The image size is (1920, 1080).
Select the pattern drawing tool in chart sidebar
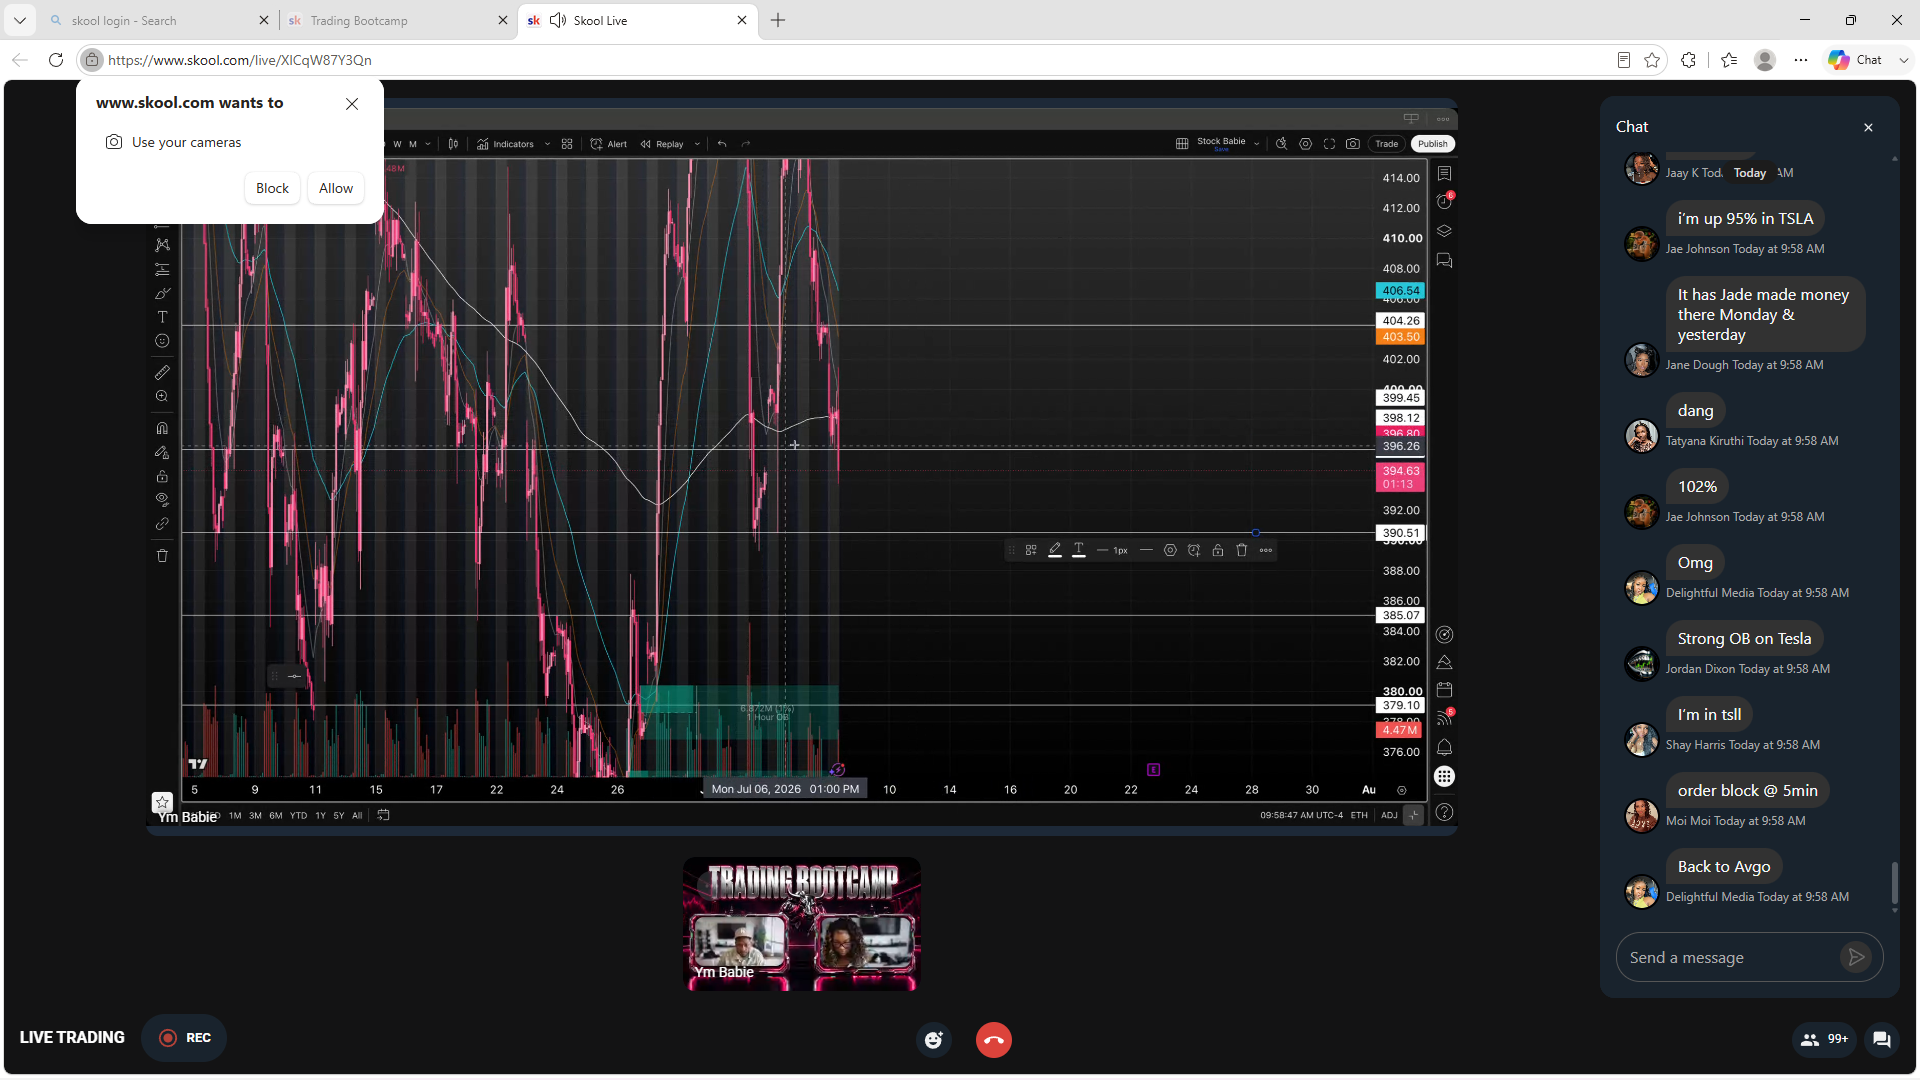(162, 245)
